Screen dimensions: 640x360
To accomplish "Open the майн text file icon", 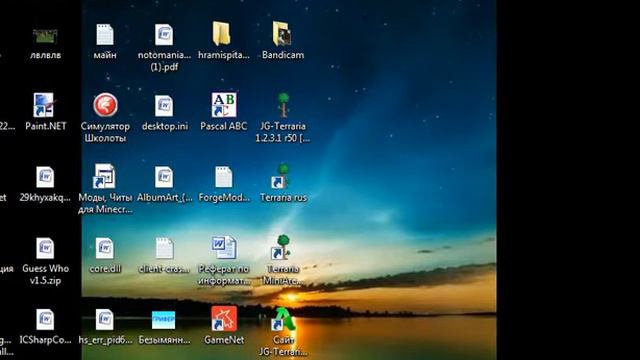I will [105, 34].
